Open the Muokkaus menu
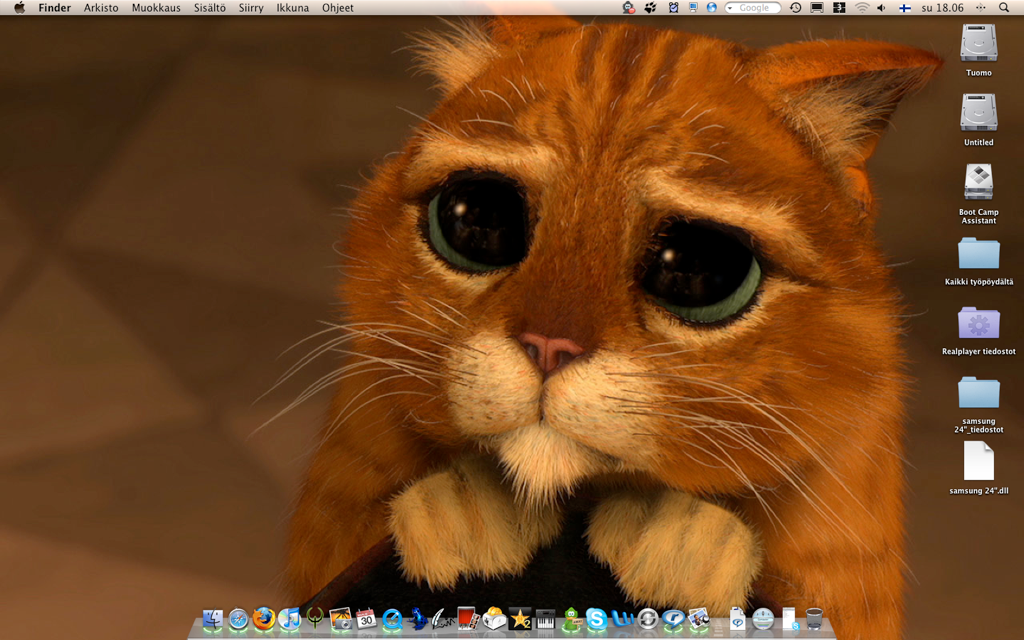Image resolution: width=1024 pixels, height=640 pixels. pos(156,8)
